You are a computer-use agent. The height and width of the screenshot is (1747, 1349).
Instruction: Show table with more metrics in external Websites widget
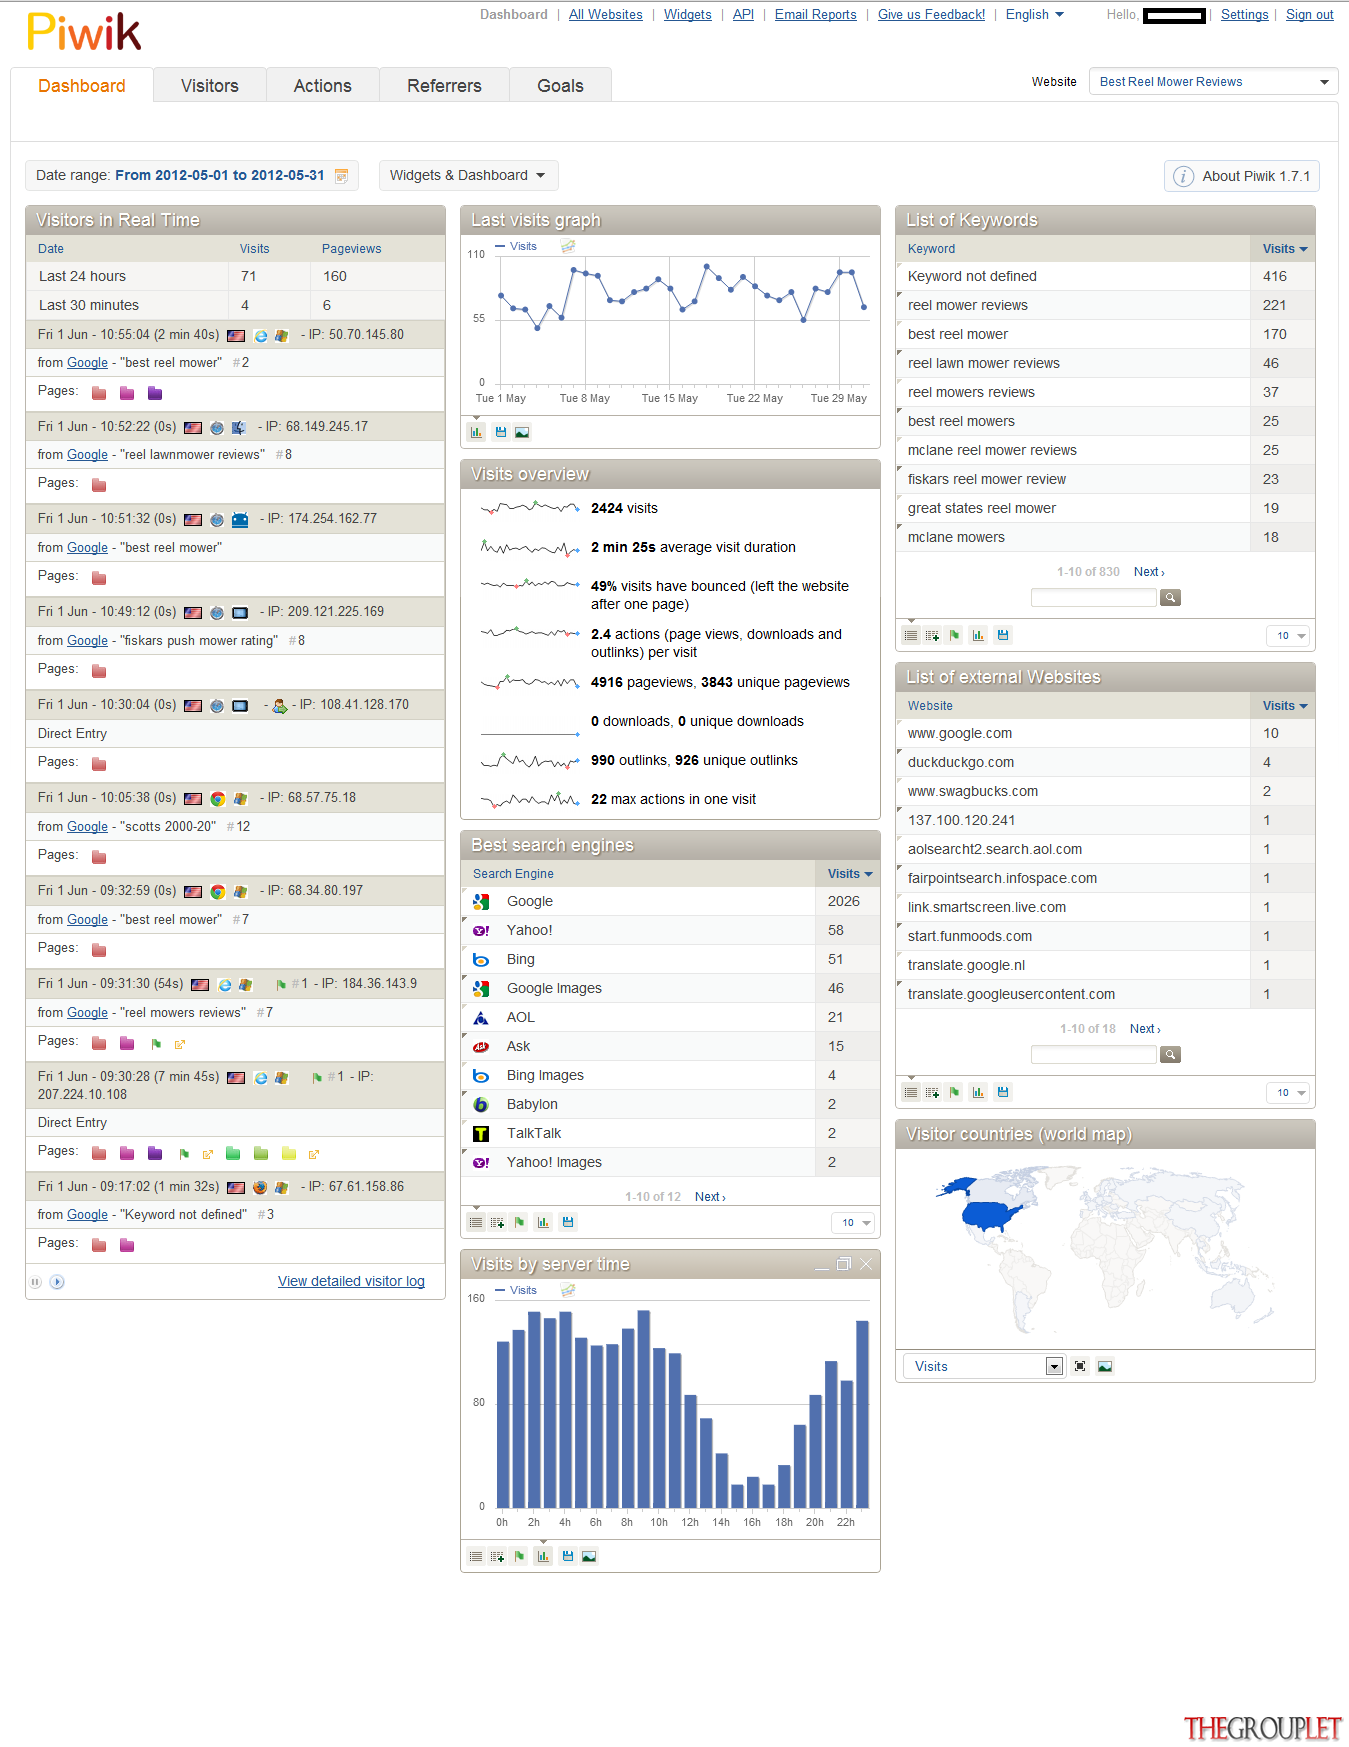(932, 1092)
